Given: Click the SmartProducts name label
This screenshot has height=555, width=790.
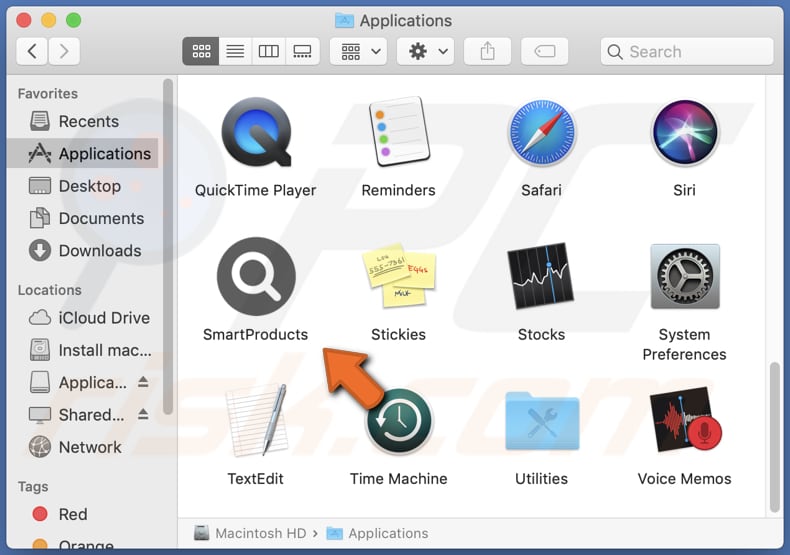Looking at the screenshot, I should click(256, 334).
